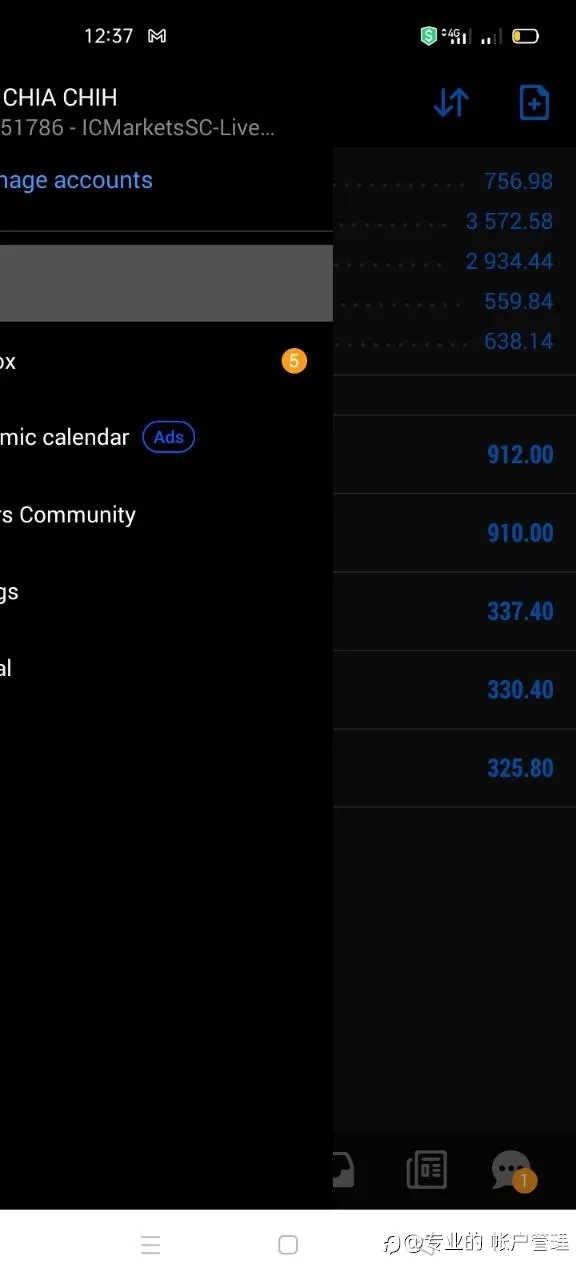The height and width of the screenshot is (1280, 576).
Task: Tap the 3 572.58 account value row
Action: pyautogui.click(x=454, y=221)
